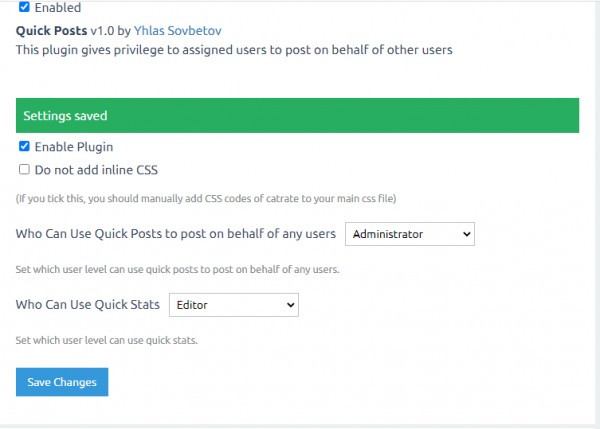Click the green Settings saved banner
This screenshot has height=429, width=600.
click(x=297, y=116)
